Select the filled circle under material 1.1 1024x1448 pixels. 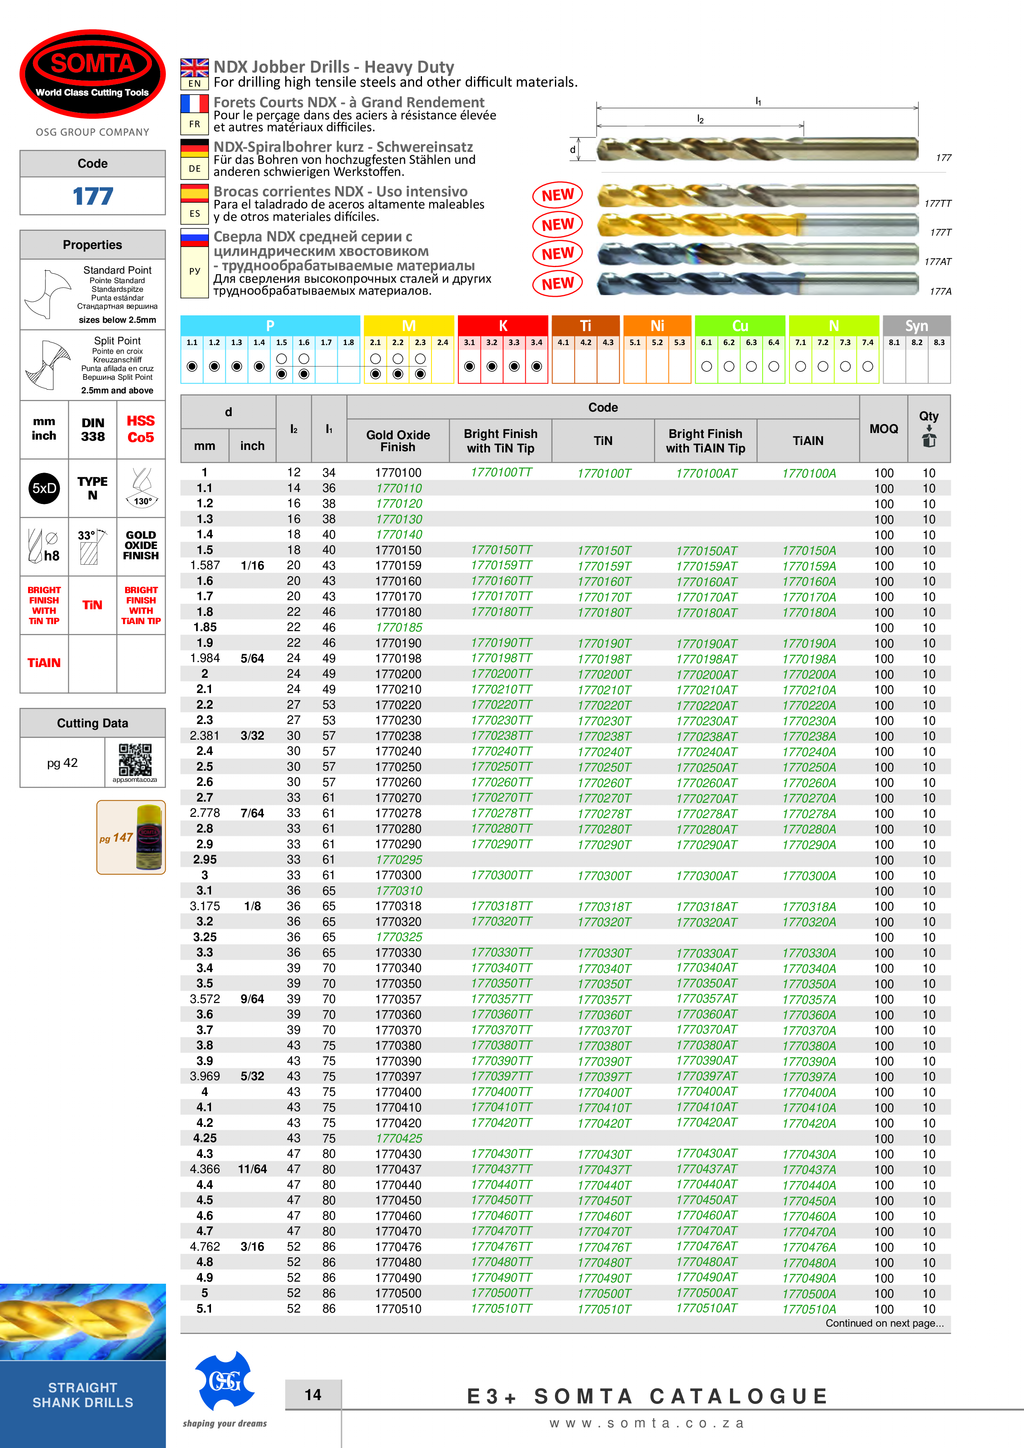click(192, 367)
